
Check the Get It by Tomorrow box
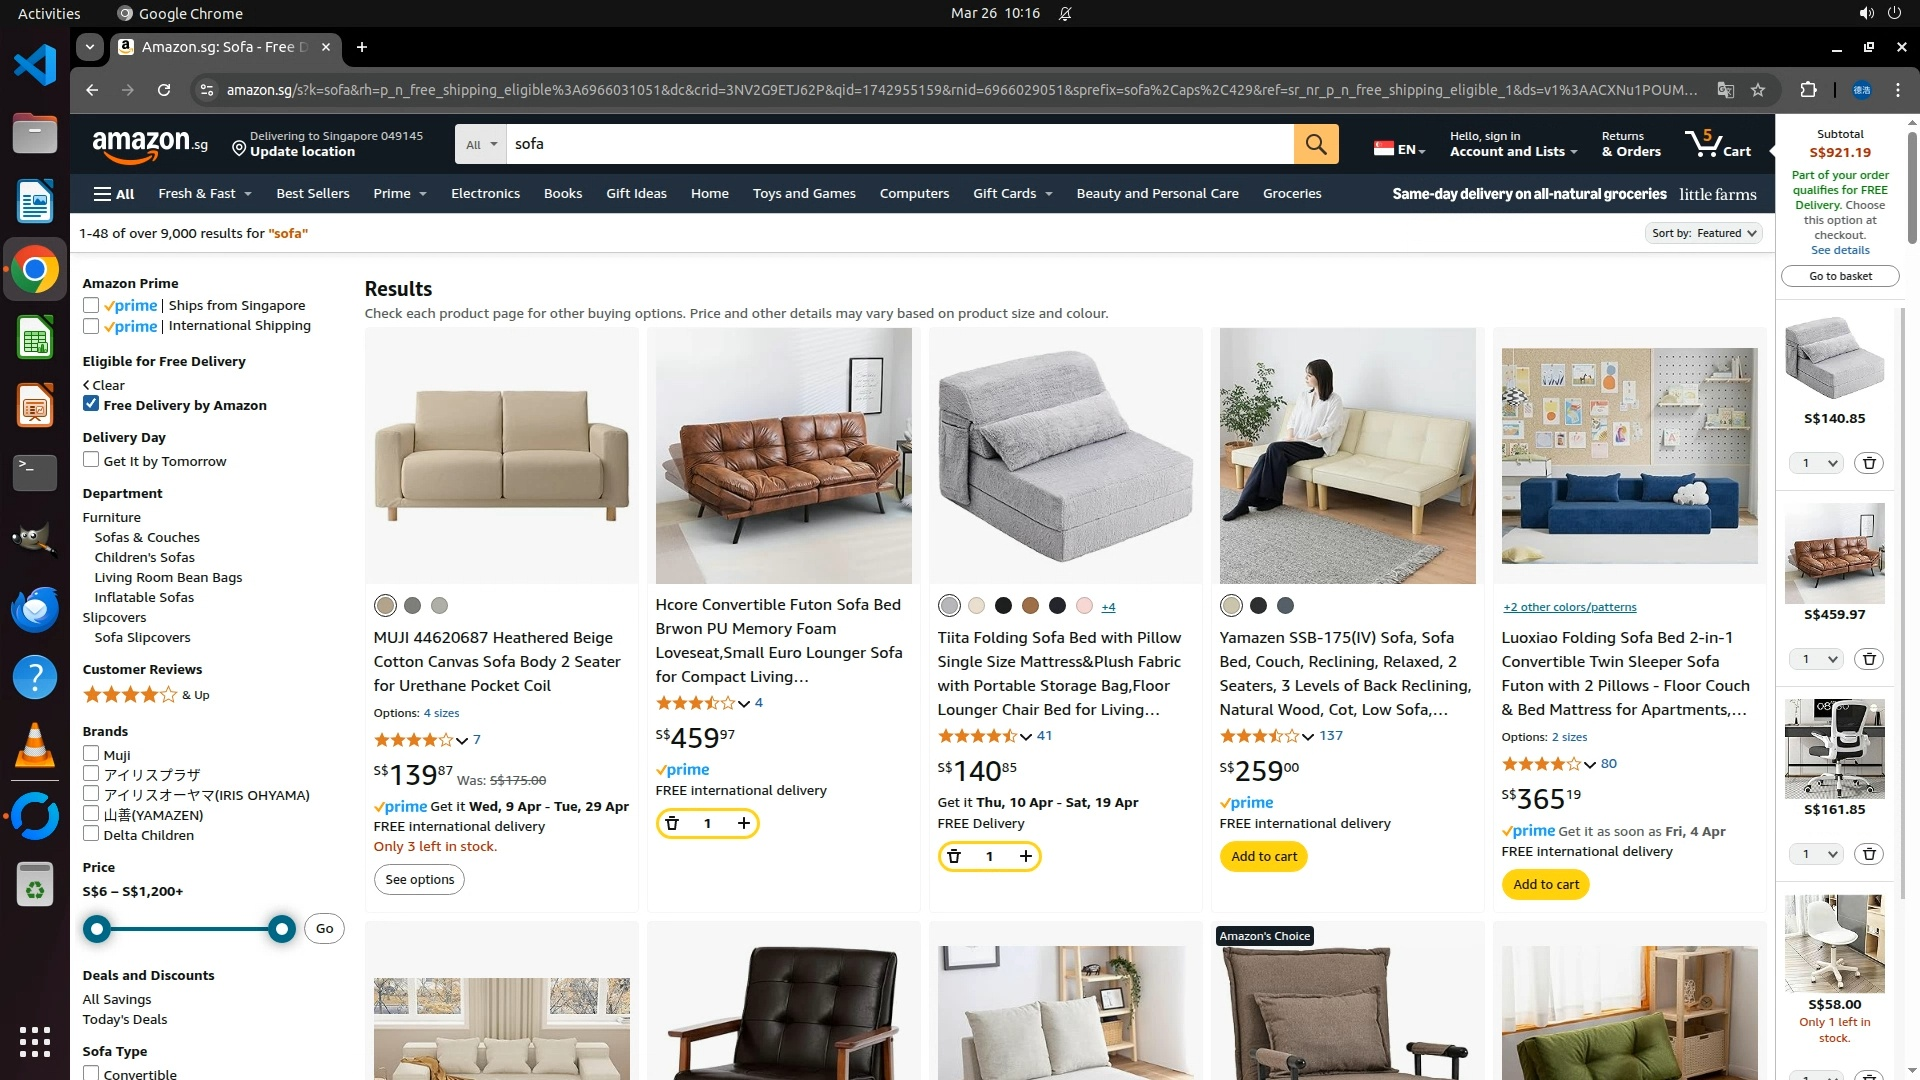(91, 460)
